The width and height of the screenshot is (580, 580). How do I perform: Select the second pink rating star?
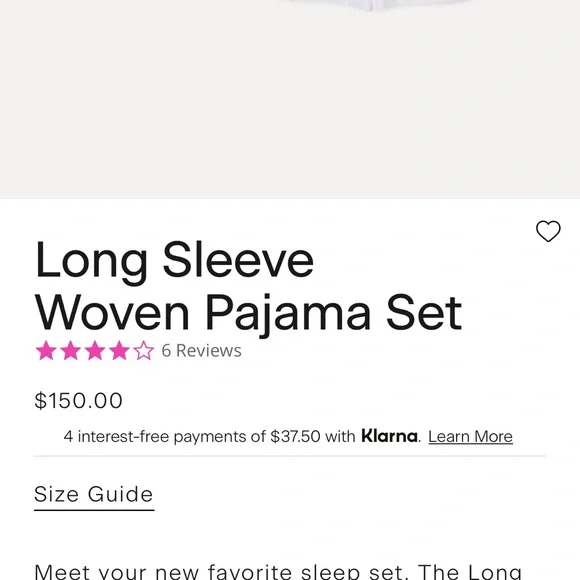pos(71,350)
